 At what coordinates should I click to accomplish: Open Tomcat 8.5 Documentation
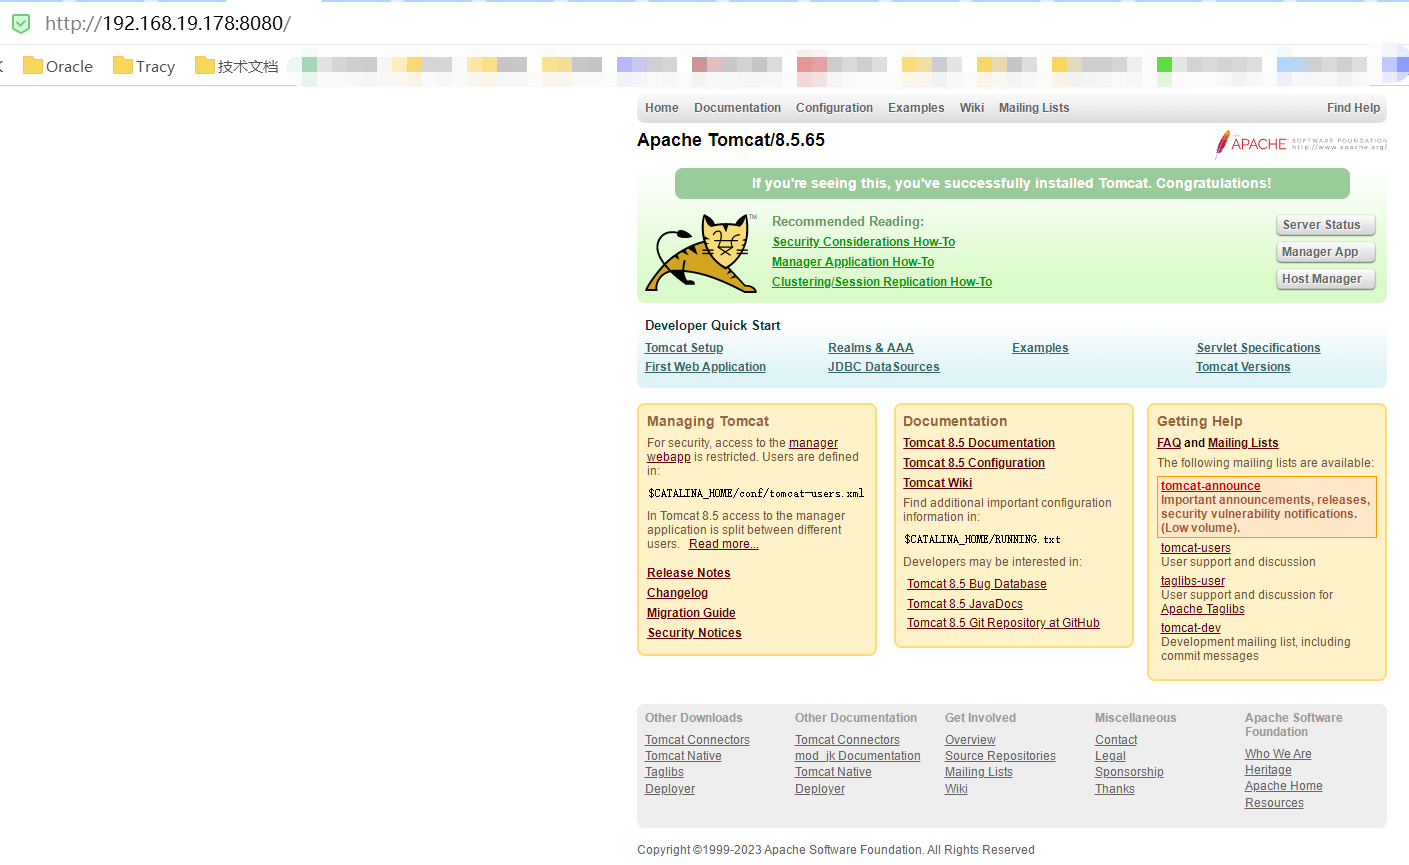click(978, 442)
